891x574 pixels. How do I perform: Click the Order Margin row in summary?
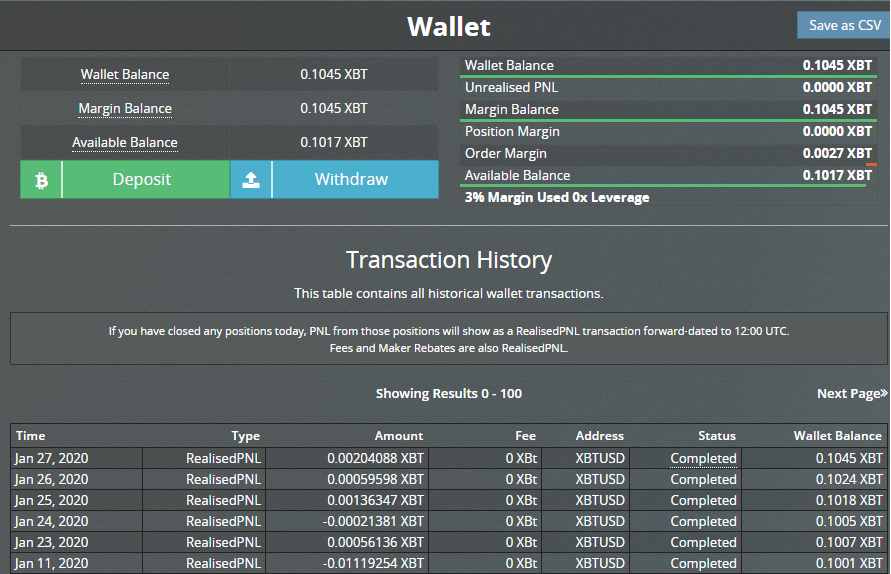point(667,153)
